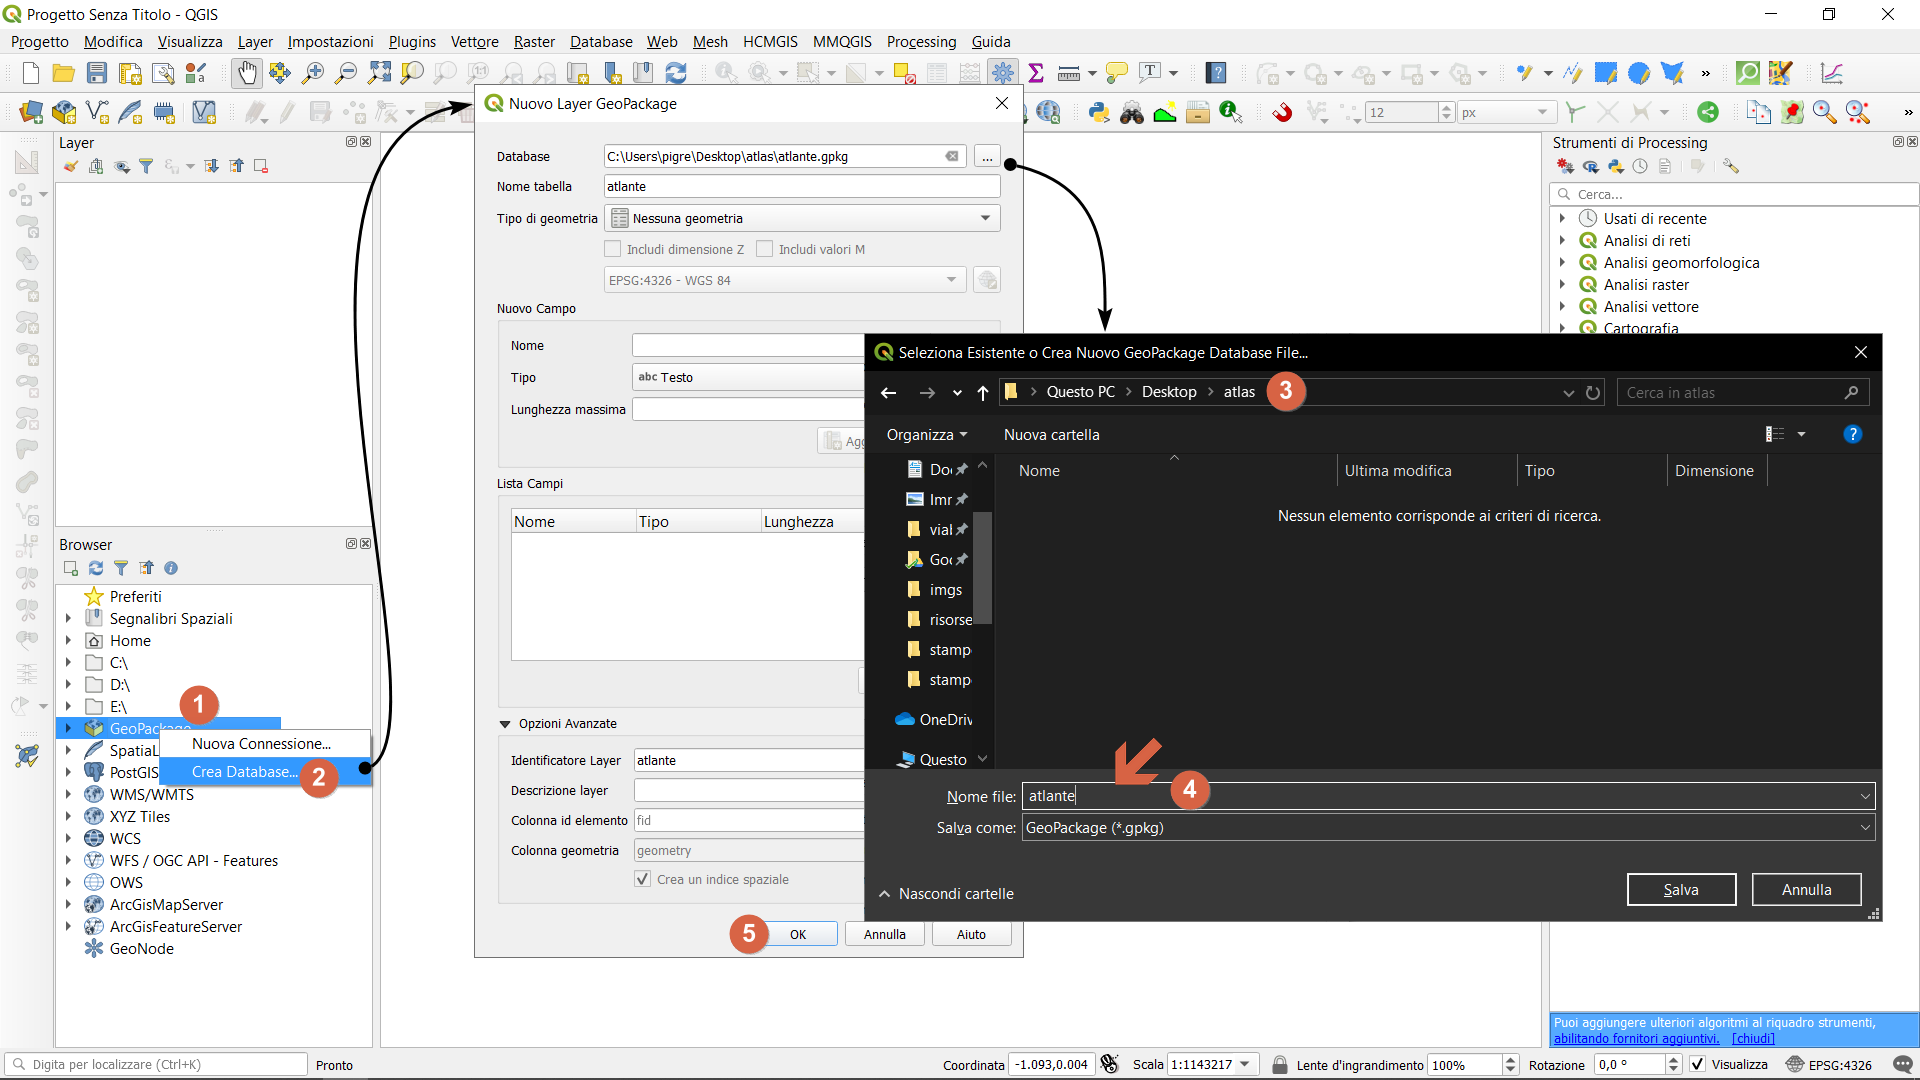Click the Salva button
The width and height of the screenshot is (1920, 1080).
[1681, 889]
